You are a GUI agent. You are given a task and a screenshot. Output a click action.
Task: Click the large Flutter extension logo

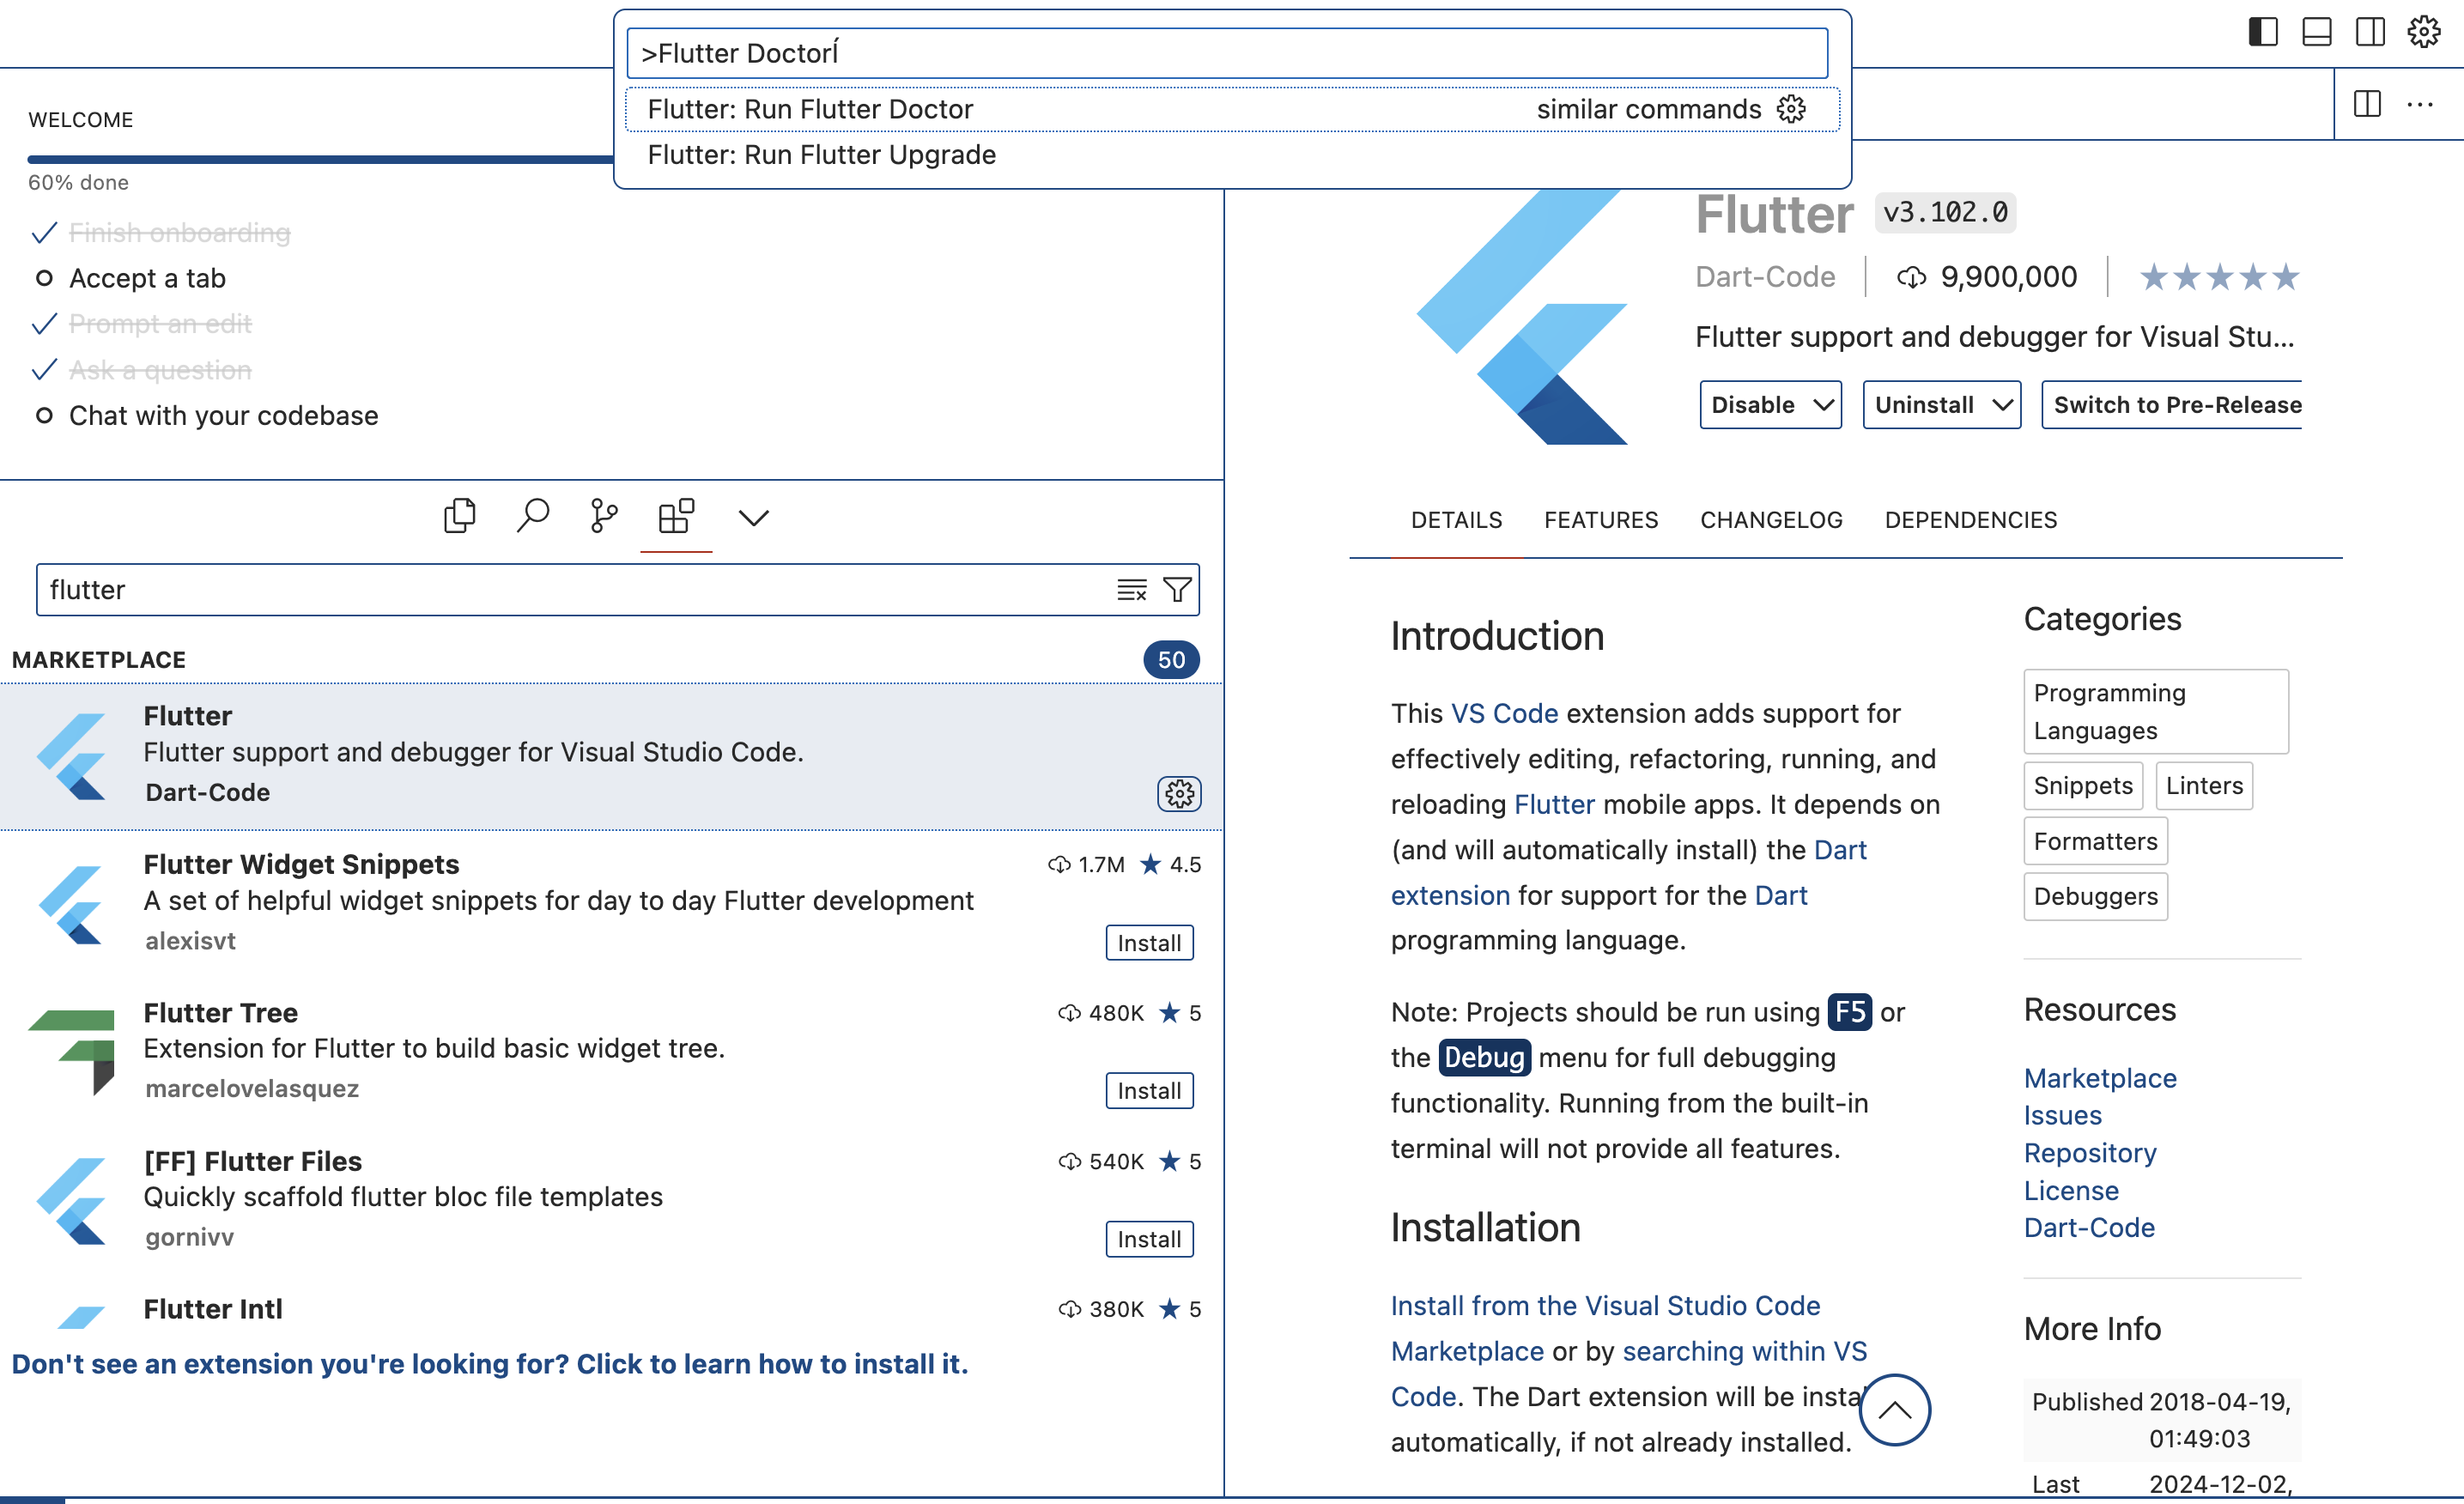[x=1521, y=318]
